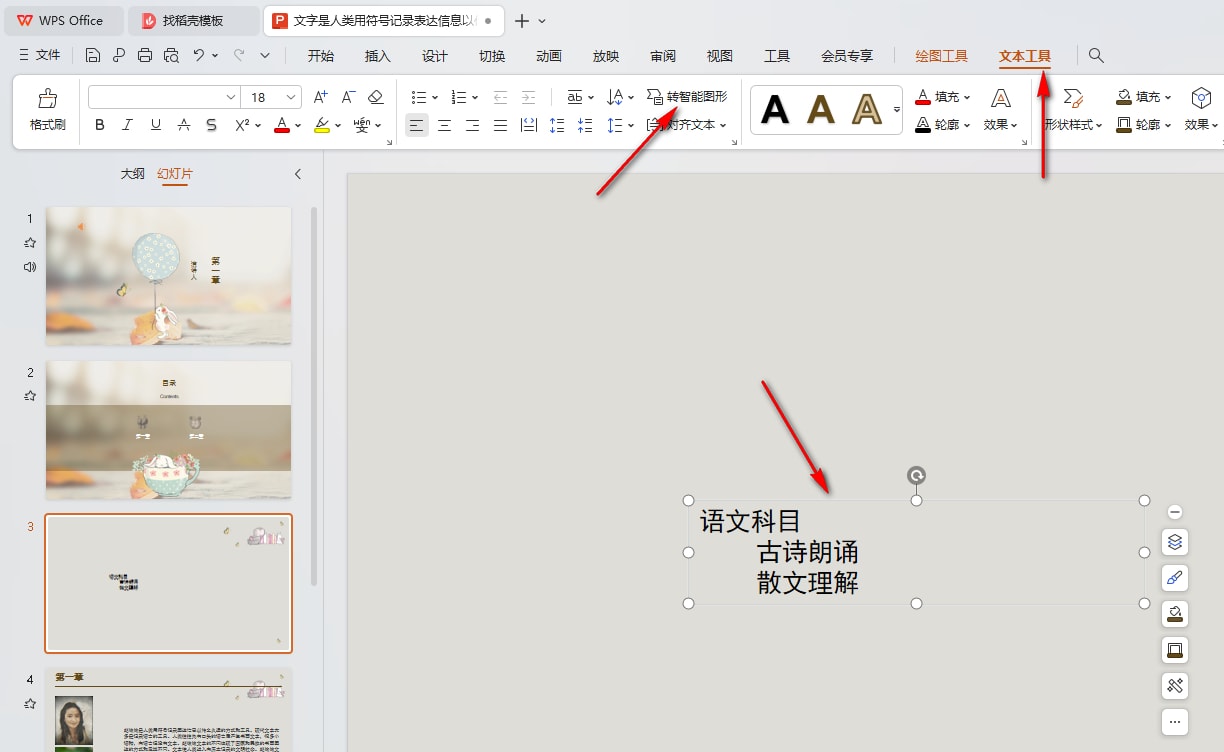Open the align text (对齐文本) dropdown
This screenshot has height=752, width=1224.
pyautogui.click(x=686, y=125)
